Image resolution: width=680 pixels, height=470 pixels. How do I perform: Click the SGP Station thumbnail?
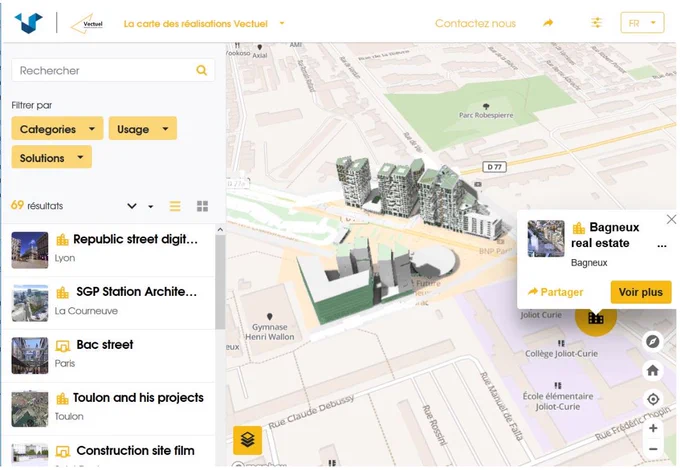30,303
